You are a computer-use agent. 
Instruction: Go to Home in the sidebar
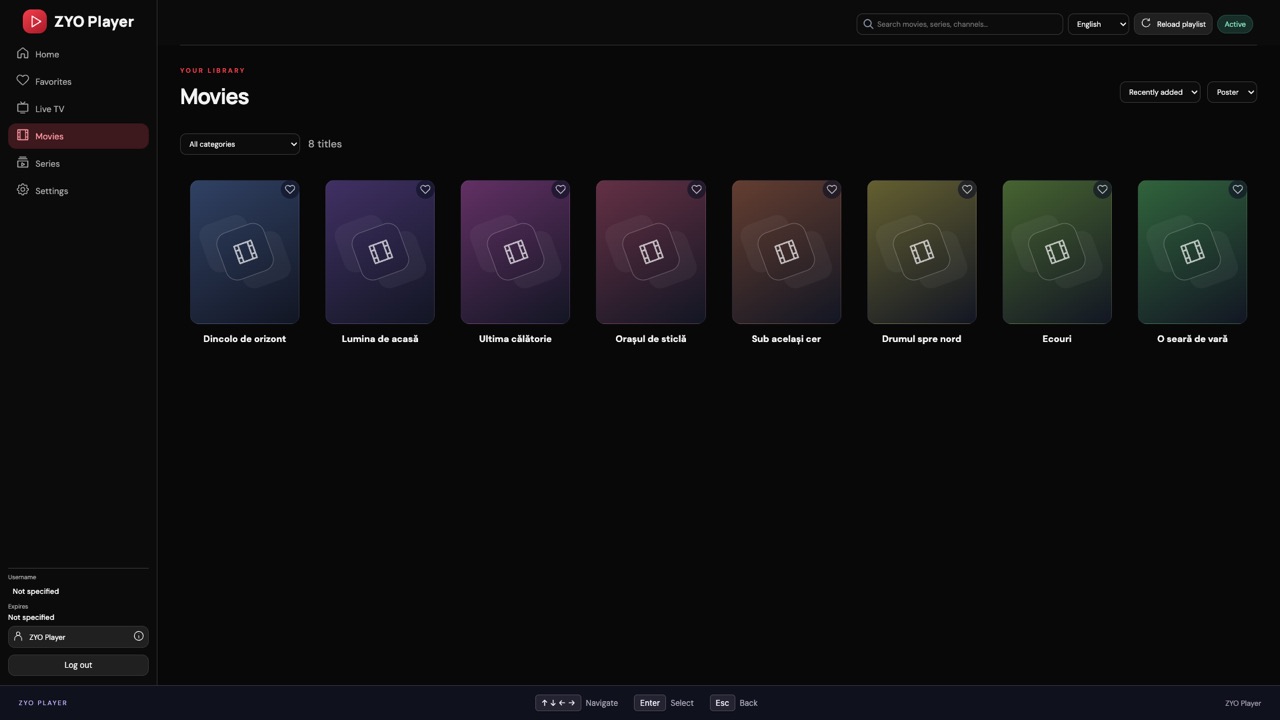78,54
